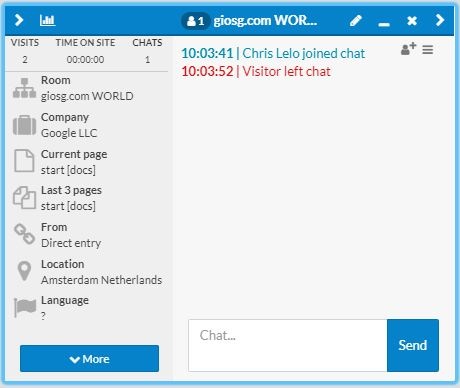Click the VISITS count header
This screenshot has width=460, height=388.
click(x=25, y=43)
